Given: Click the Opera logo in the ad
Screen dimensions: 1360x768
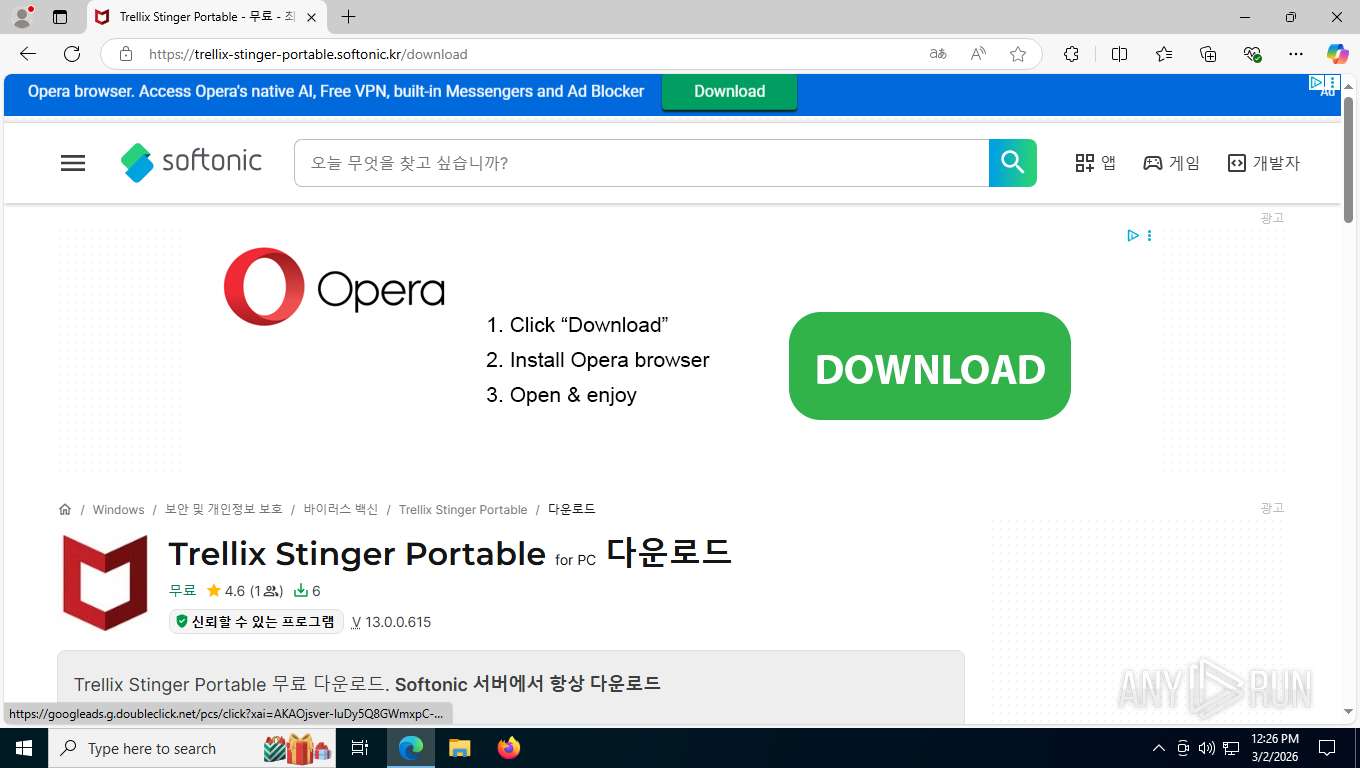Looking at the screenshot, I should (334, 287).
